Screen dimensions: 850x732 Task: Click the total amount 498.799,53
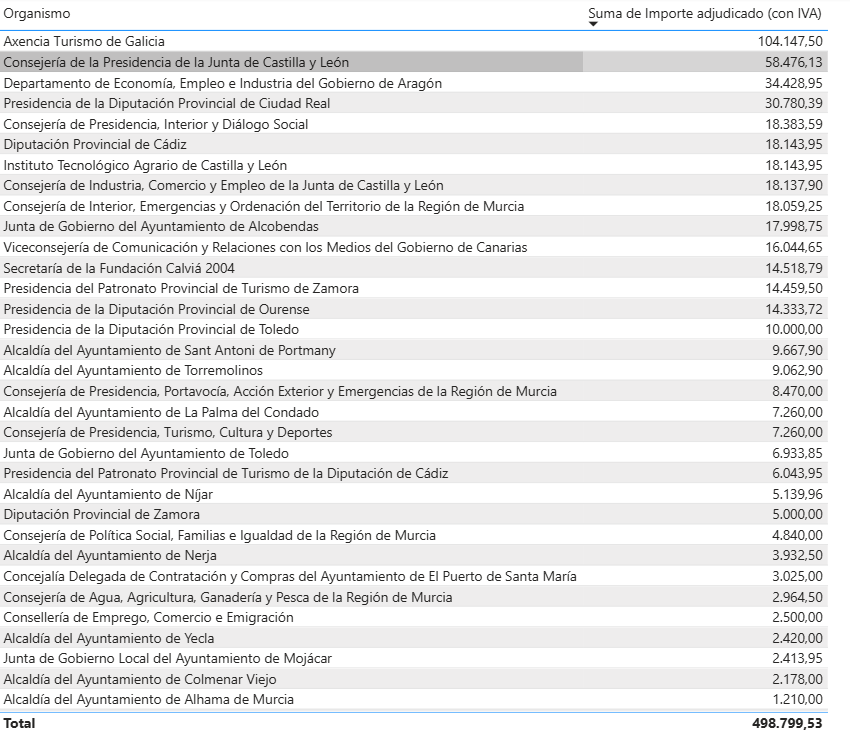787,723
